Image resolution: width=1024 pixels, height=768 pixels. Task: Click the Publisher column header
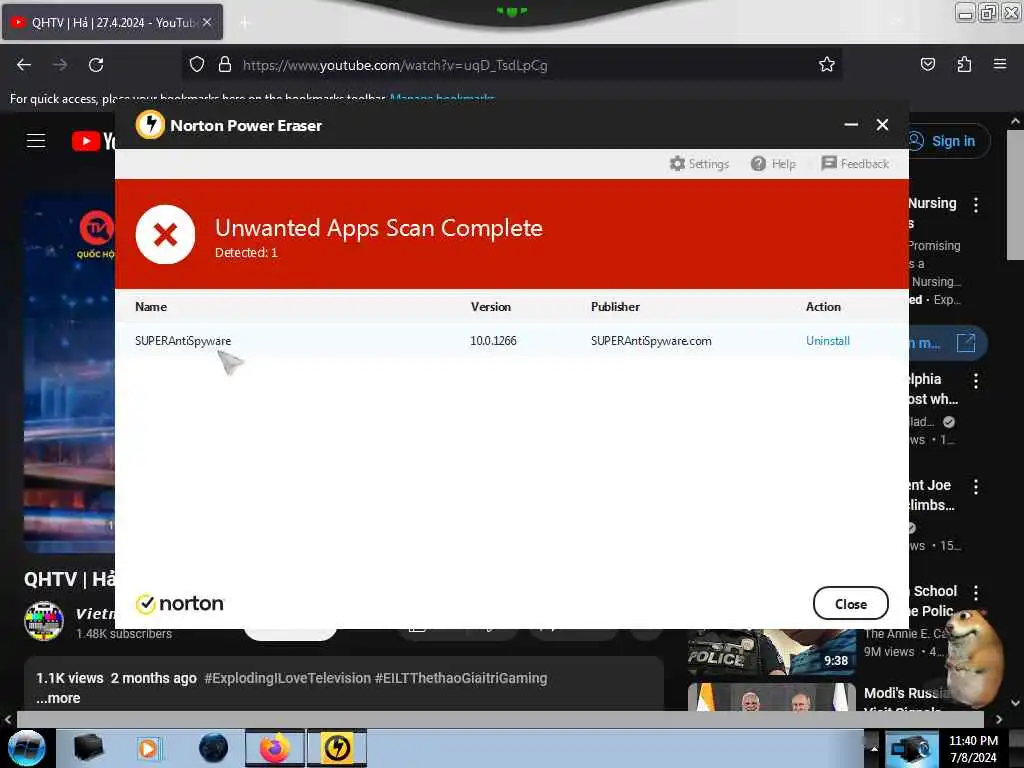pos(615,307)
